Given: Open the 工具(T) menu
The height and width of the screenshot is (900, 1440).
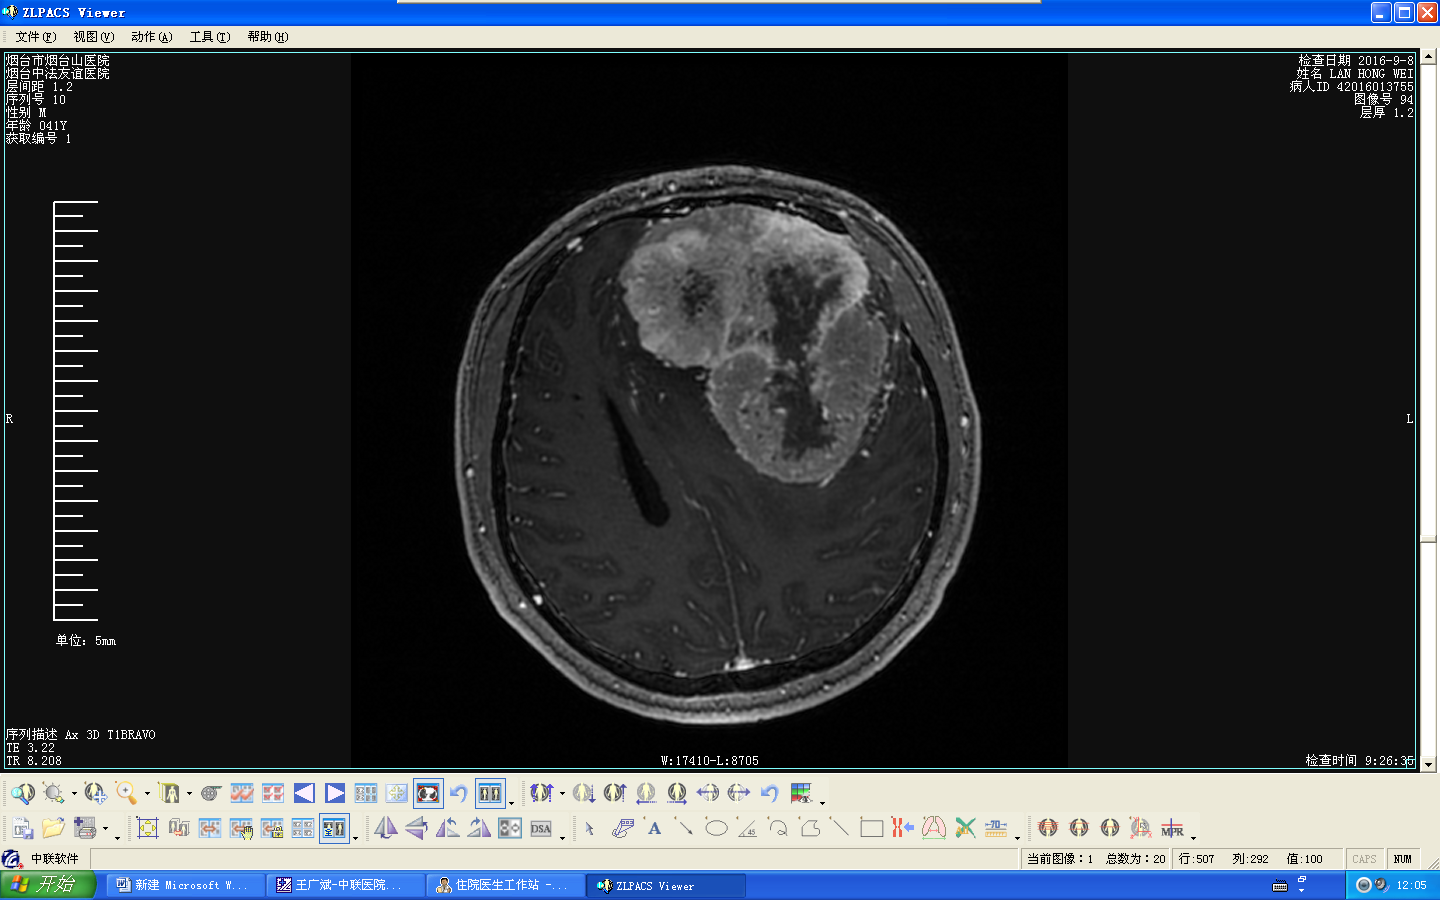Looking at the screenshot, I should pos(209,37).
